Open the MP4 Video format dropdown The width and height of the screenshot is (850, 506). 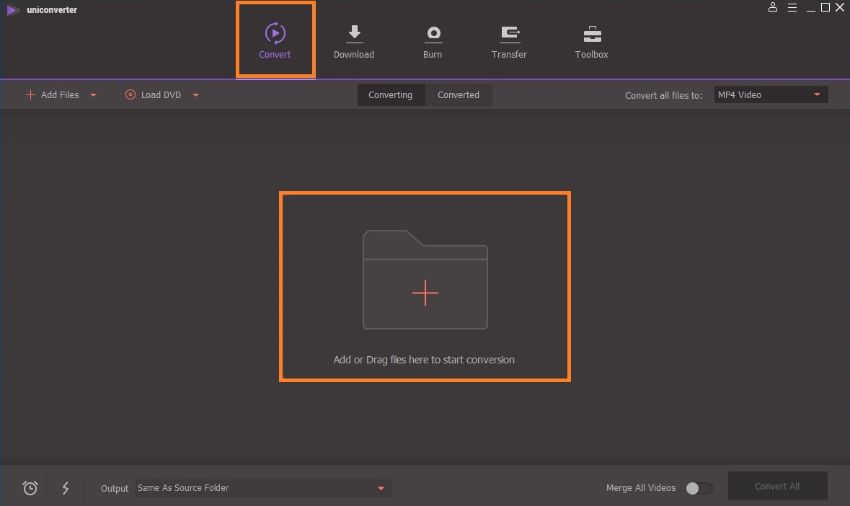[x=770, y=95]
